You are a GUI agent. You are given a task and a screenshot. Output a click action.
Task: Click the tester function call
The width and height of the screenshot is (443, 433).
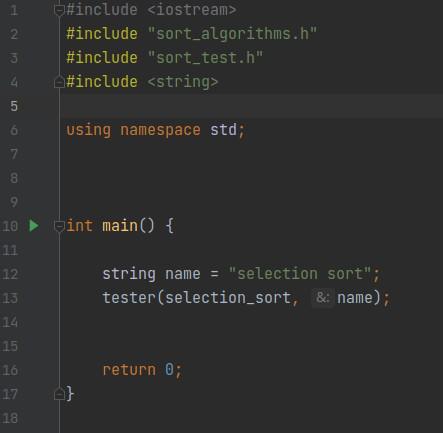tap(129, 298)
